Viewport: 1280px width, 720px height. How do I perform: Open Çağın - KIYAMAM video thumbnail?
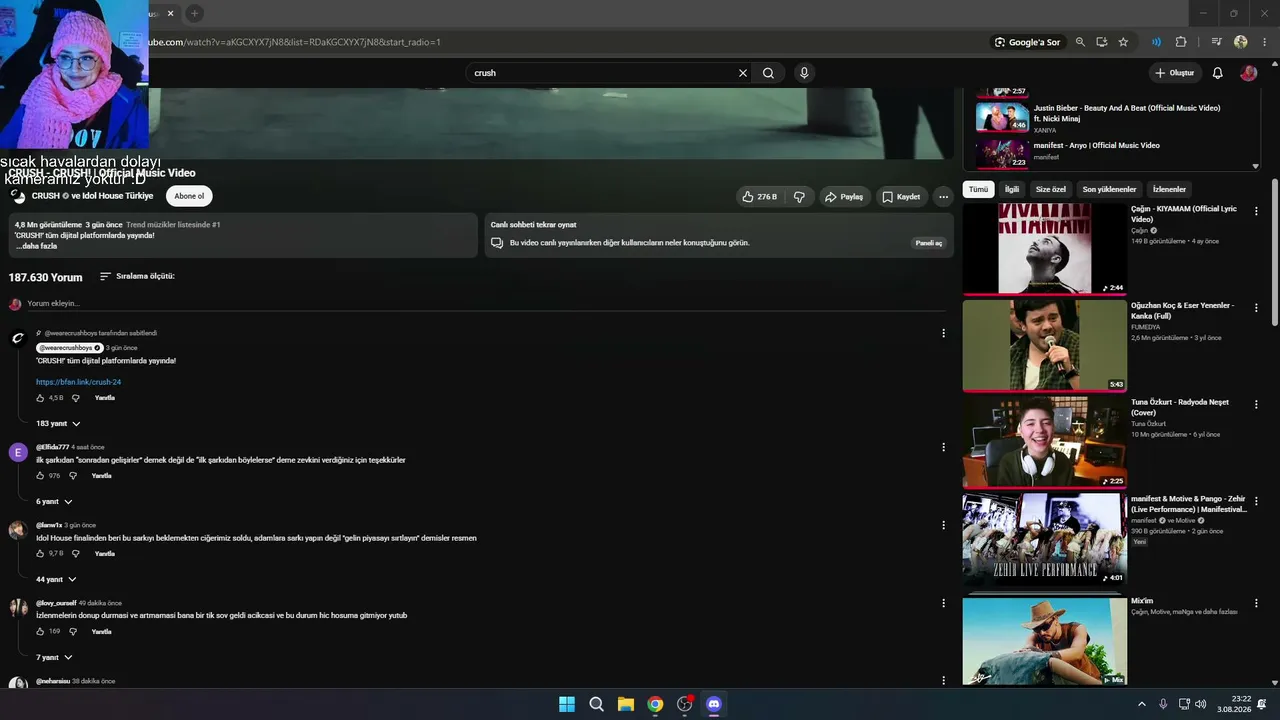1045,248
